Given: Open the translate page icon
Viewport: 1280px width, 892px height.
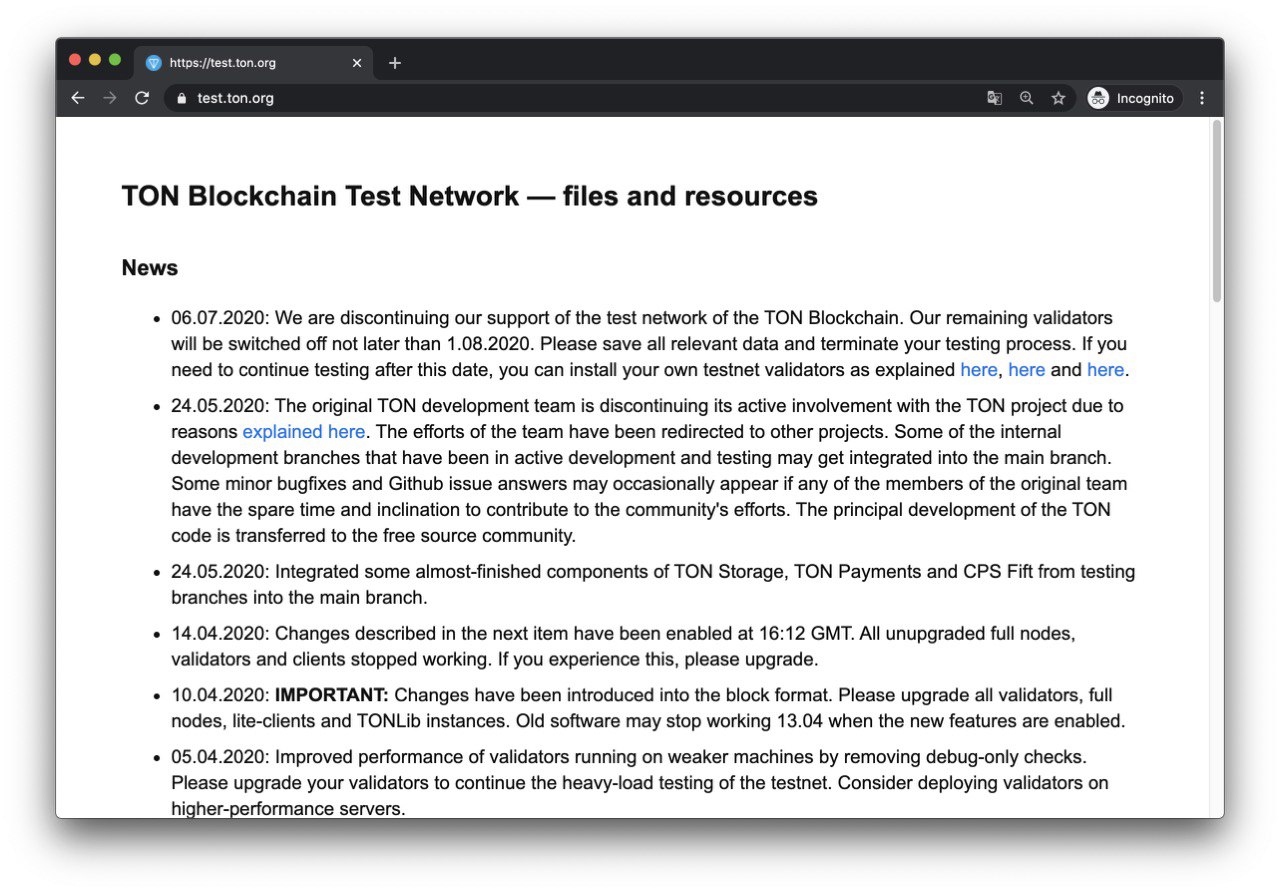Looking at the screenshot, I should point(994,98).
